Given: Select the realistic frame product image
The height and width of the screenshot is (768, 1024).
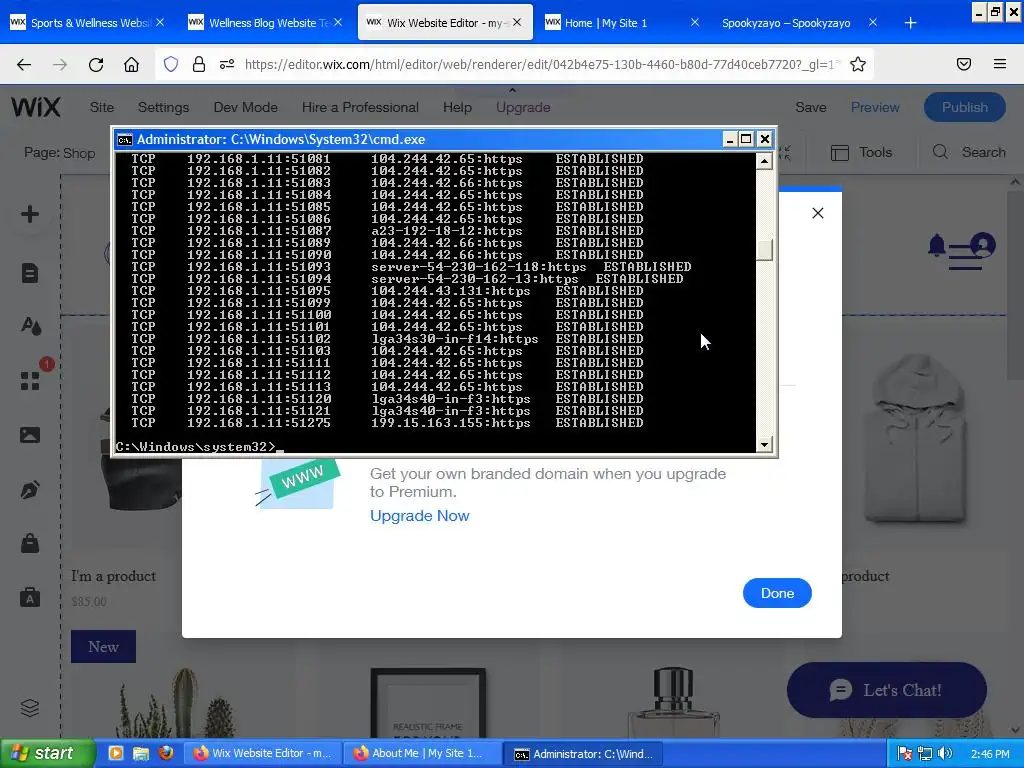Looking at the screenshot, I should click(x=428, y=703).
